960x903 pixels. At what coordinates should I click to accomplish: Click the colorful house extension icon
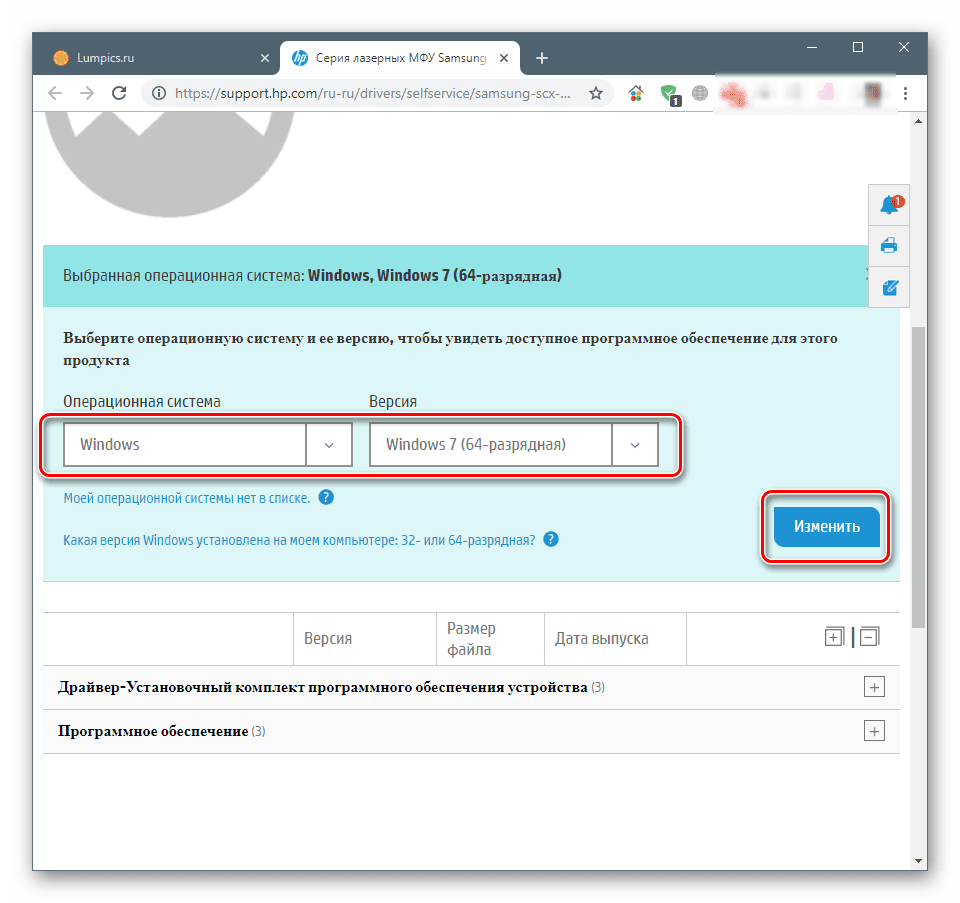(636, 93)
